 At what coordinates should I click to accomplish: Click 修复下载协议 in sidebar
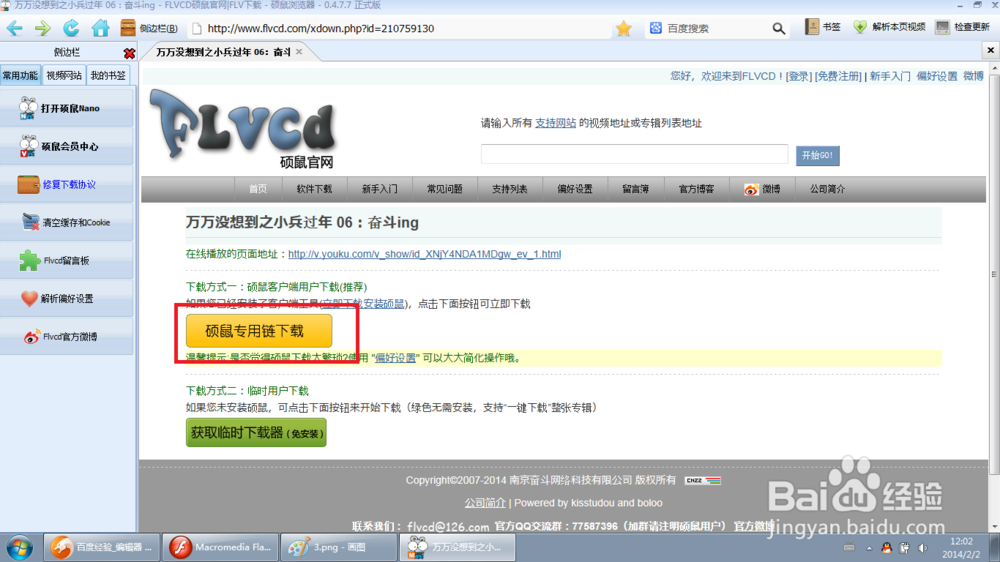67,184
